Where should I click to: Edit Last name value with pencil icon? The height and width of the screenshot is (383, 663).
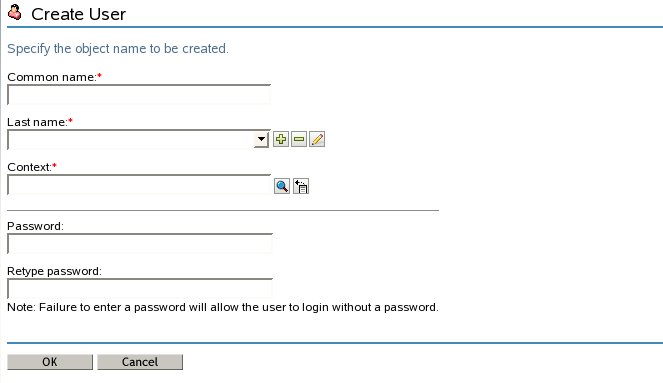tap(317, 139)
